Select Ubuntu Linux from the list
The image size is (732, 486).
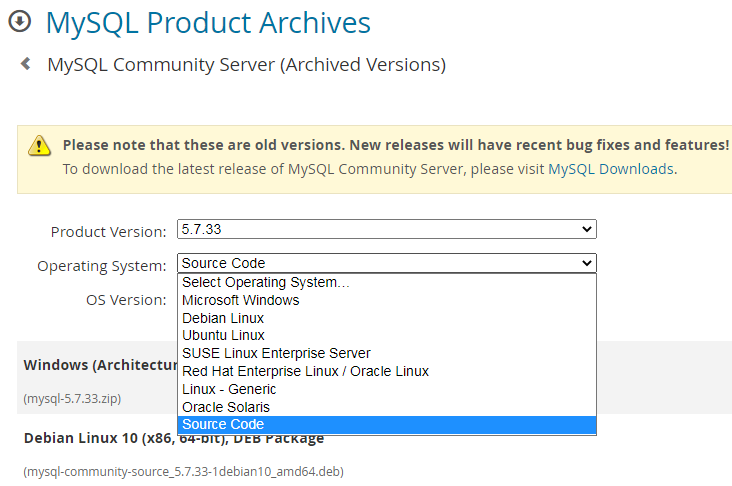tap(387, 336)
